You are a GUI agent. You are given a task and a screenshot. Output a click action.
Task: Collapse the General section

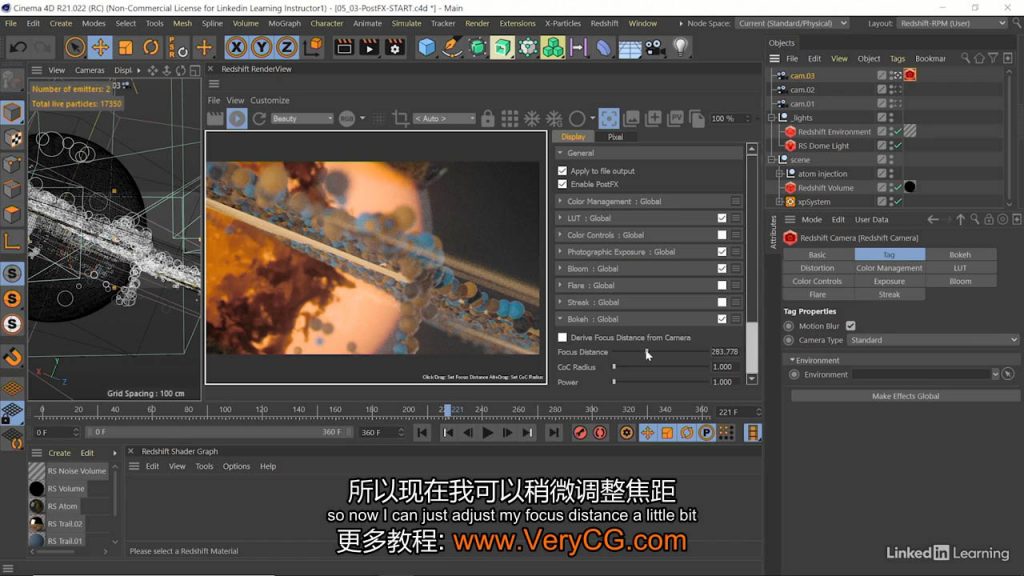(x=560, y=153)
